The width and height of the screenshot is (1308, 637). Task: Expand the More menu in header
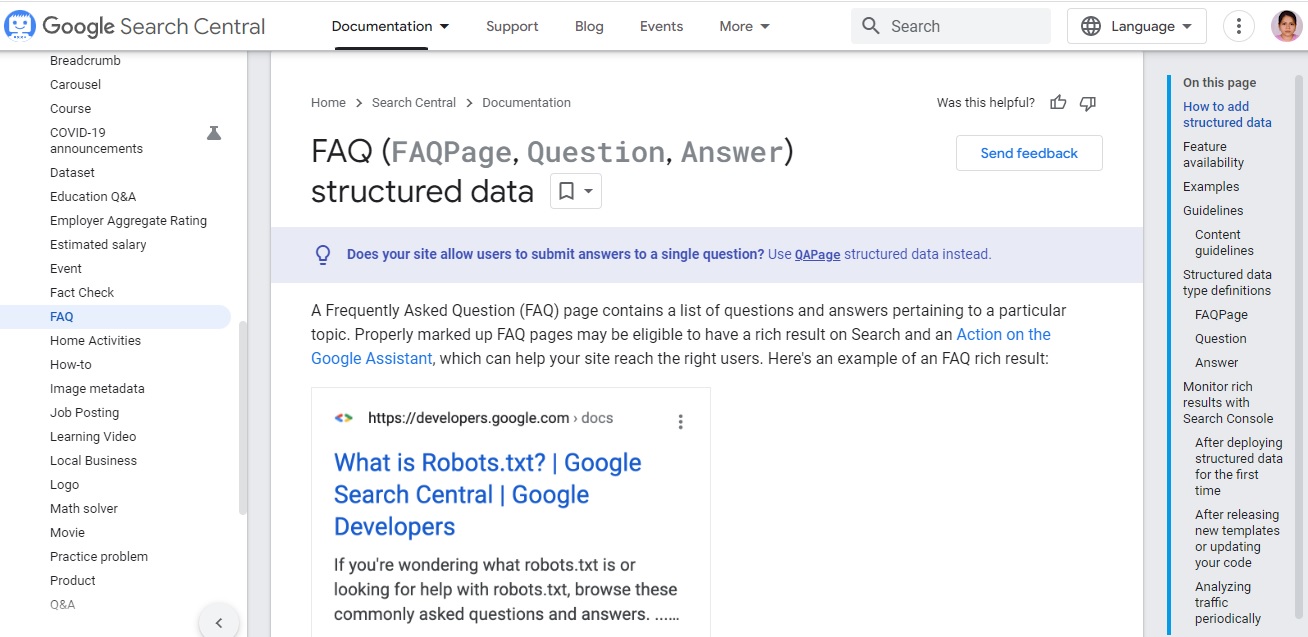pyautogui.click(x=745, y=26)
